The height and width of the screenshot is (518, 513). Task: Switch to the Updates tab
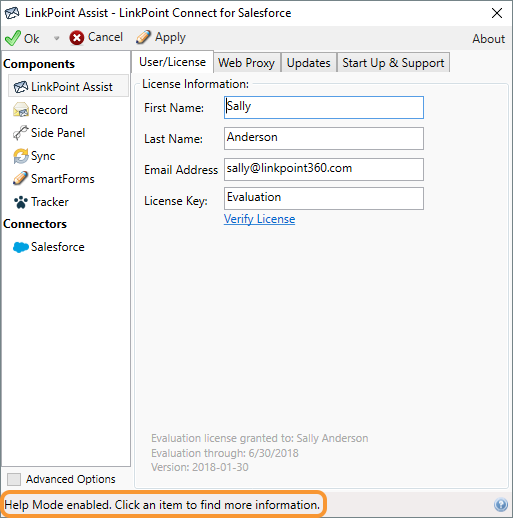(309, 63)
